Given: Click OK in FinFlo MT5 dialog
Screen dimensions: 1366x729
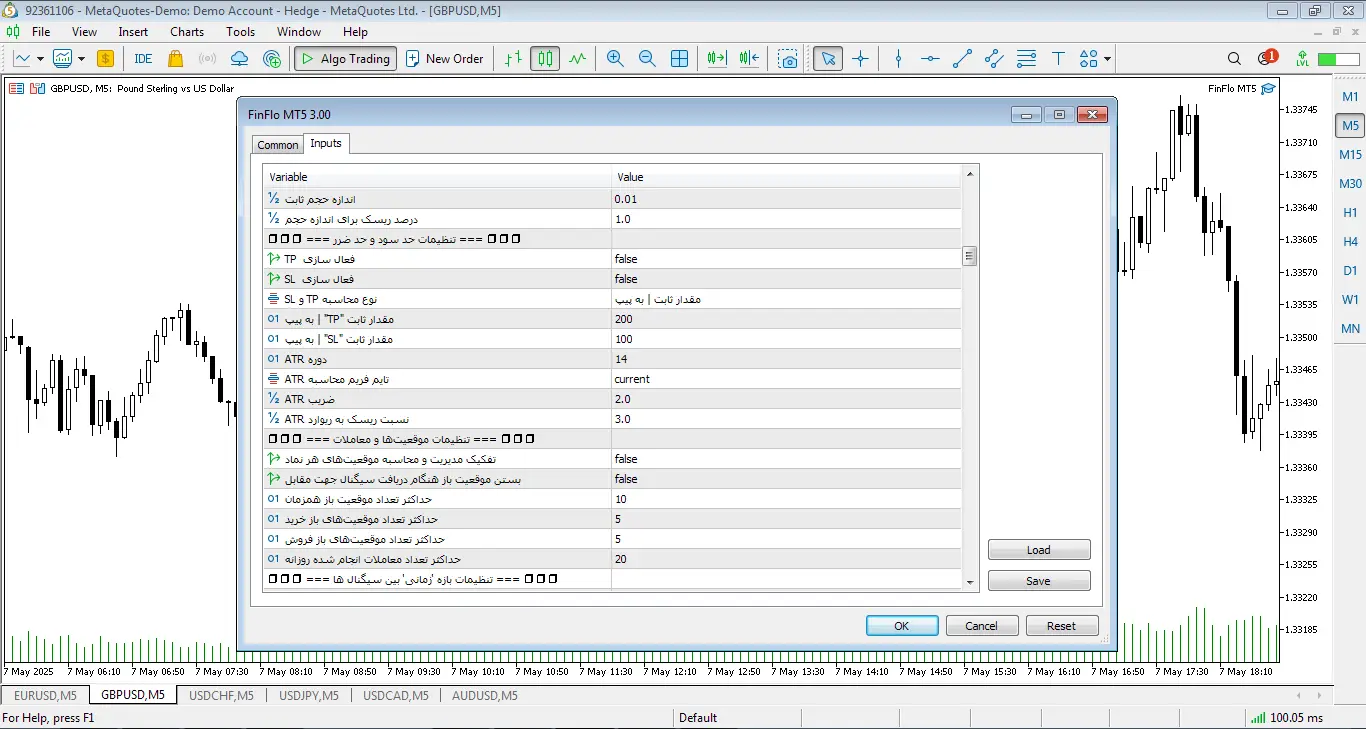Looking at the screenshot, I should coord(902,626).
